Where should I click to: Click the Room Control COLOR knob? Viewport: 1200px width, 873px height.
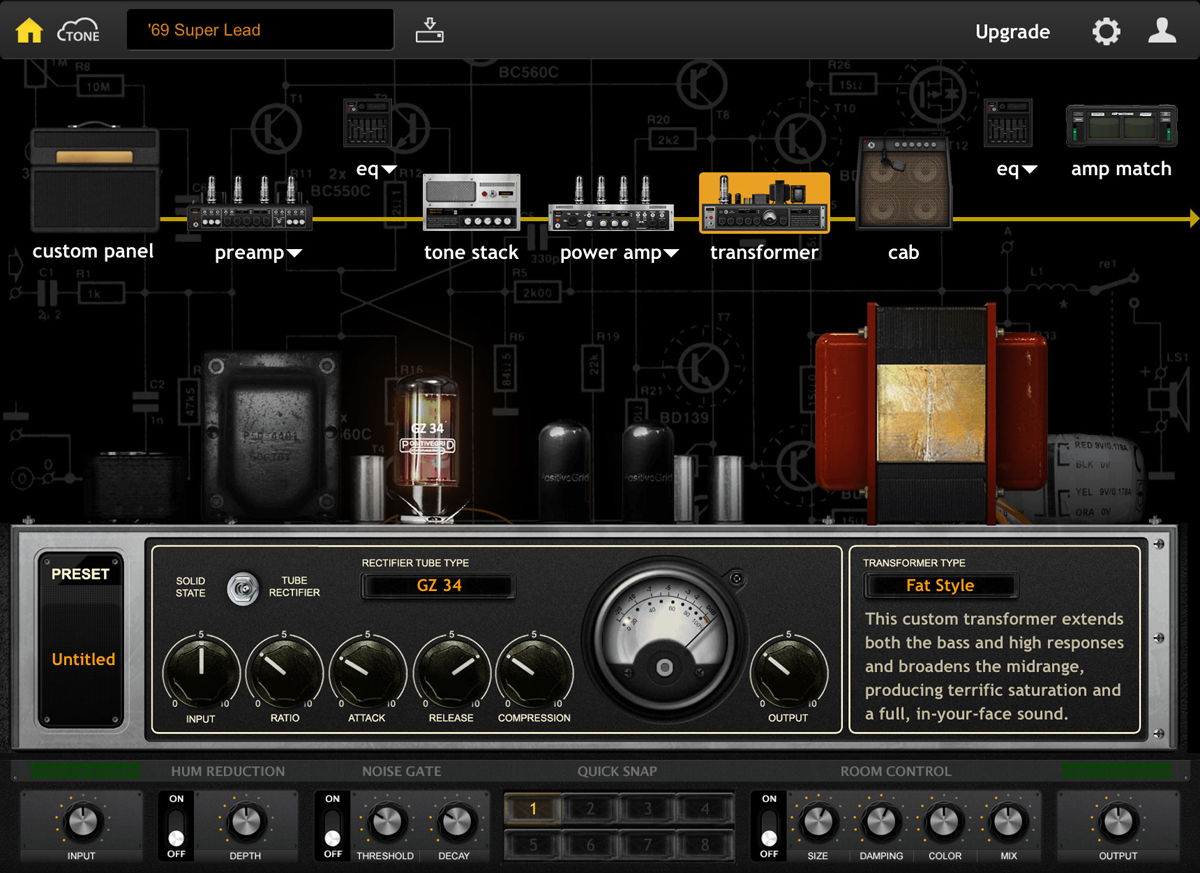click(x=945, y=822)
